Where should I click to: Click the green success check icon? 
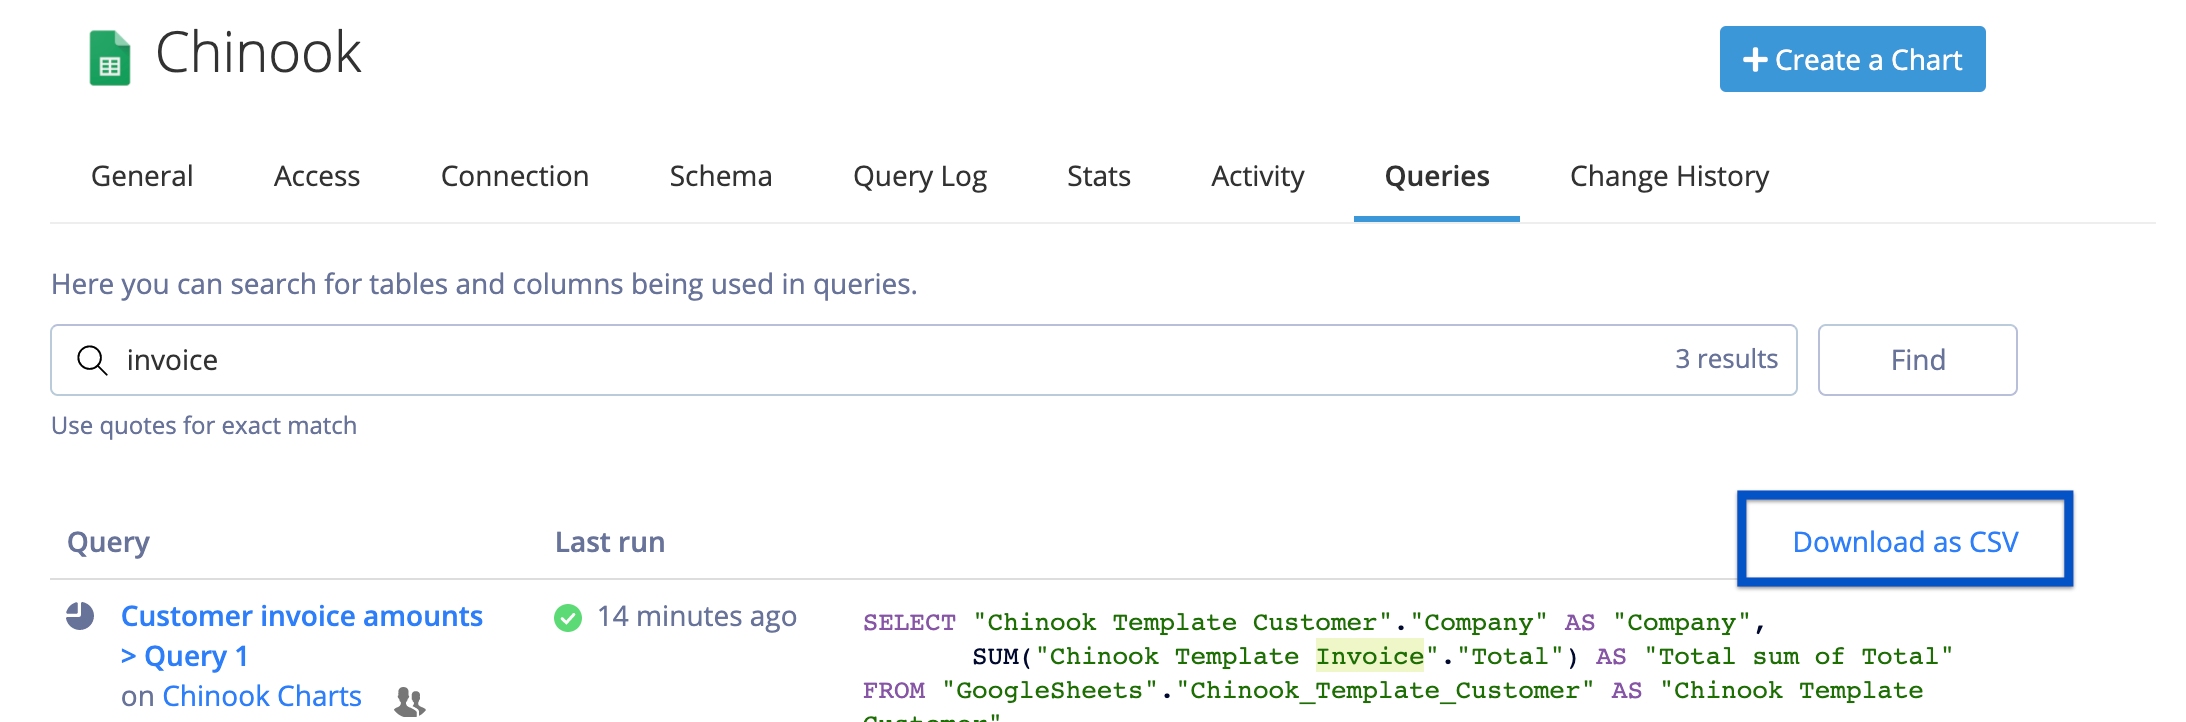[x=568, y=618]
